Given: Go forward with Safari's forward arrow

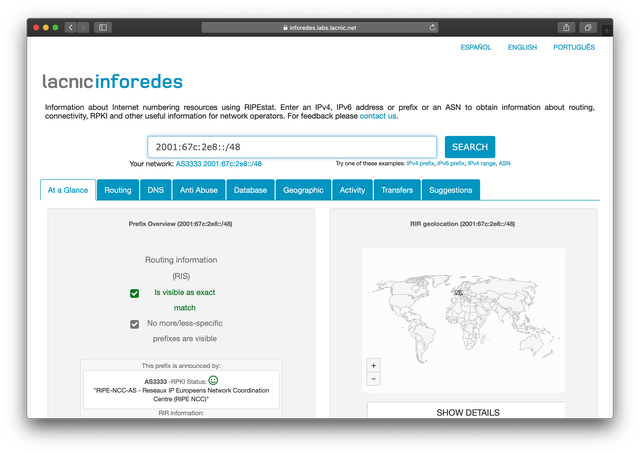Looking at the screenshot, I should click(83, 27).
